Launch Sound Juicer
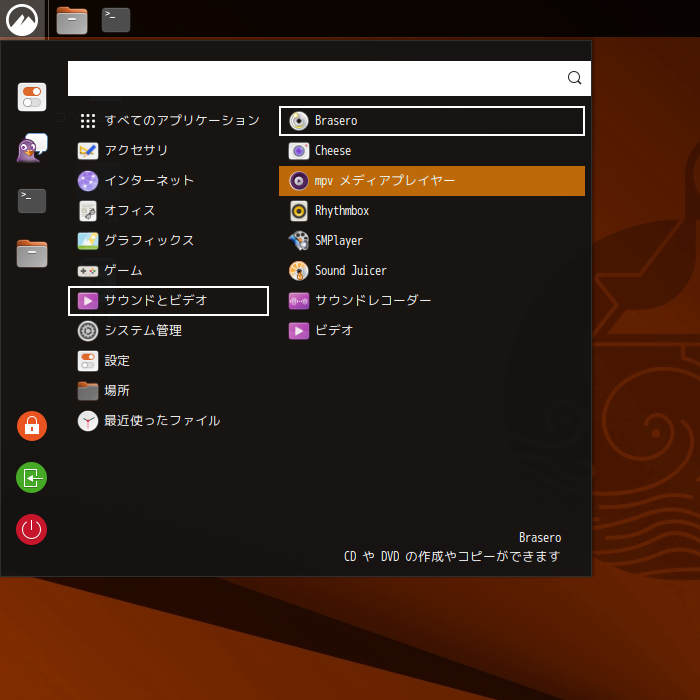The width and height of the screenshot is (700, 700). [x=432, y=271]
